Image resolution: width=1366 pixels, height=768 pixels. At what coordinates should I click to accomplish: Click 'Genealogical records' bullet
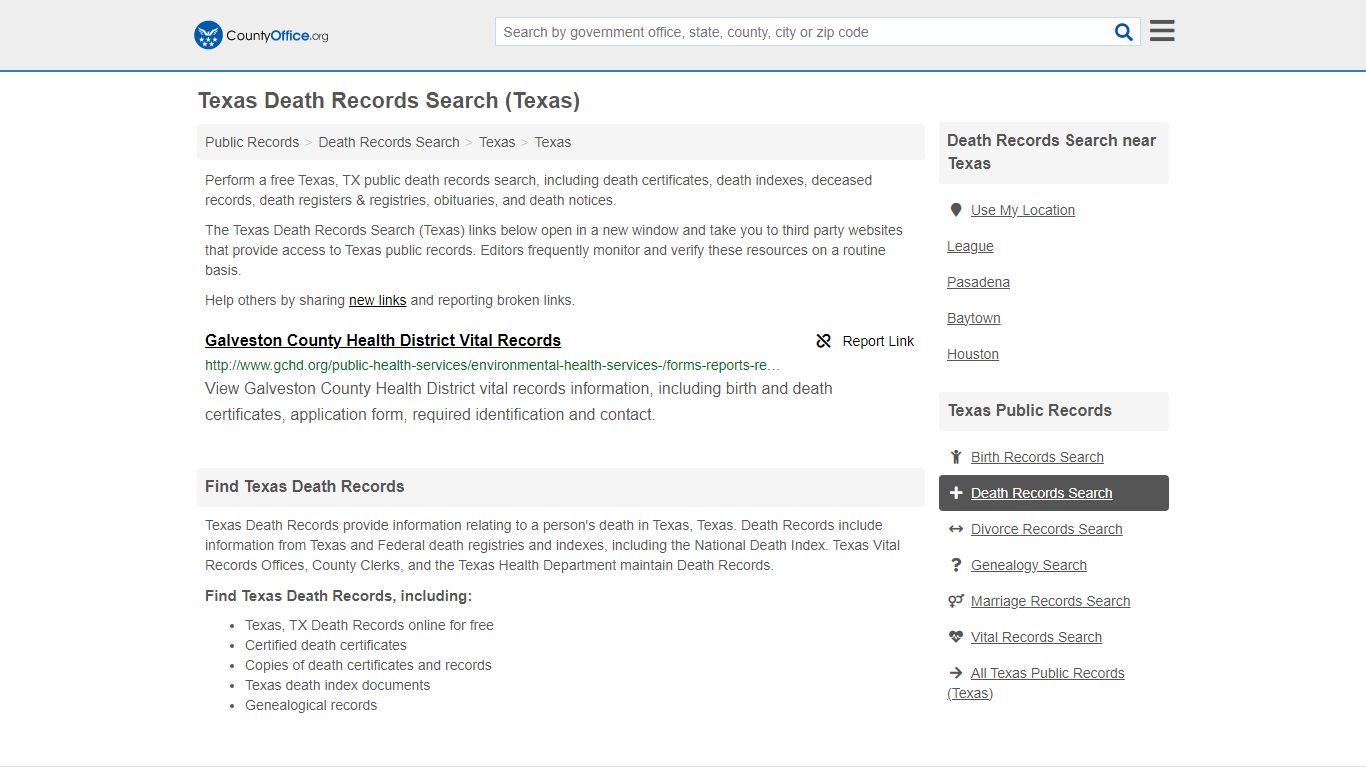click(311, 705)
